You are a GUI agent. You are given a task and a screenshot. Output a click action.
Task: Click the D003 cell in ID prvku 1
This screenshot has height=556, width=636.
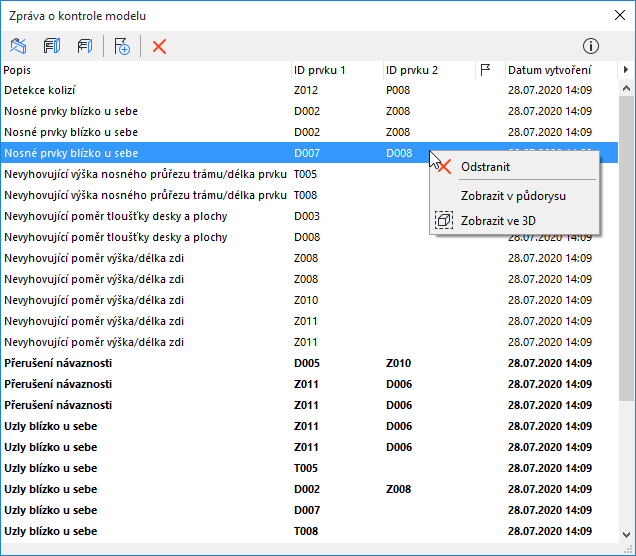[307, 216]
